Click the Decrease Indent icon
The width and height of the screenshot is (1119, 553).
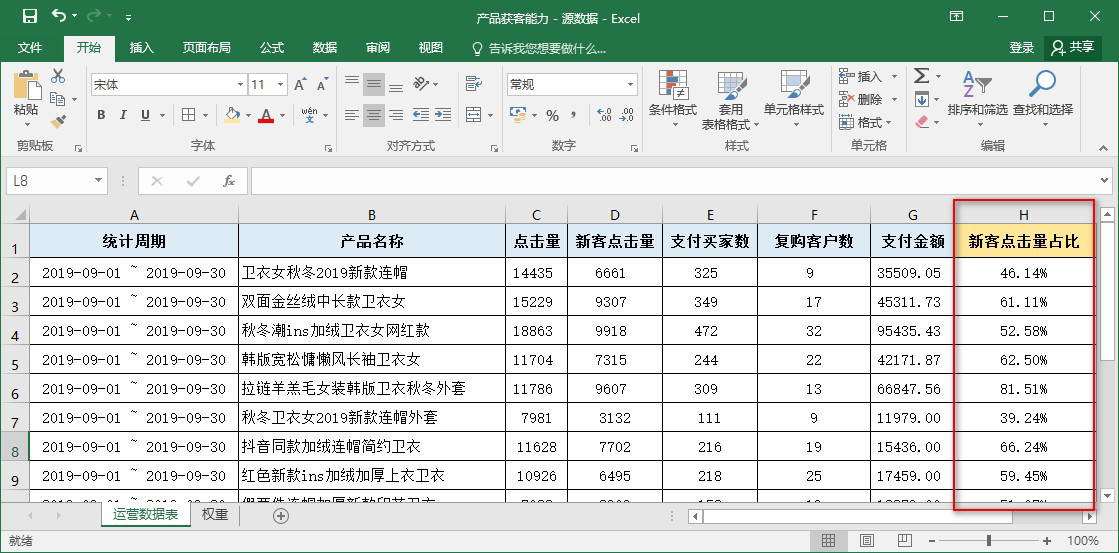point(421,115)
